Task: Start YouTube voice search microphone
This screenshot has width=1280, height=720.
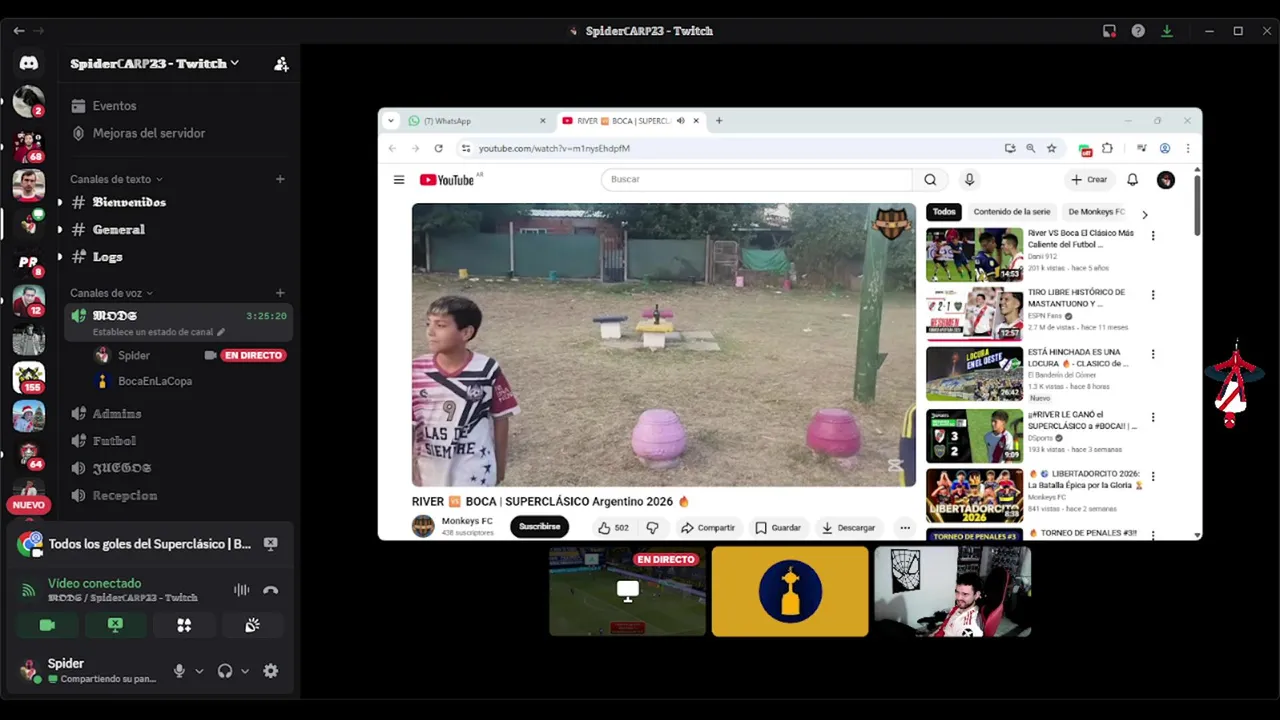Action: 968,179
